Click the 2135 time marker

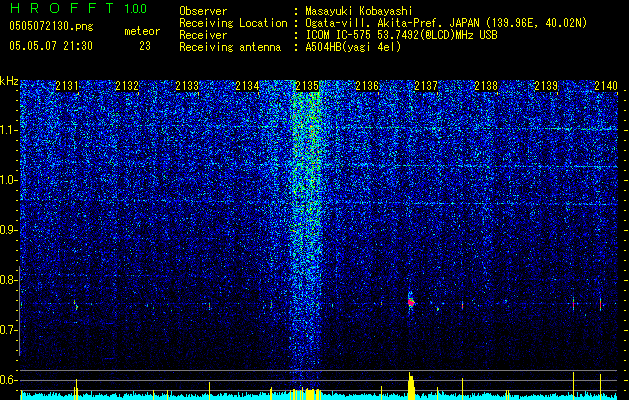click(x=307, y=86)
